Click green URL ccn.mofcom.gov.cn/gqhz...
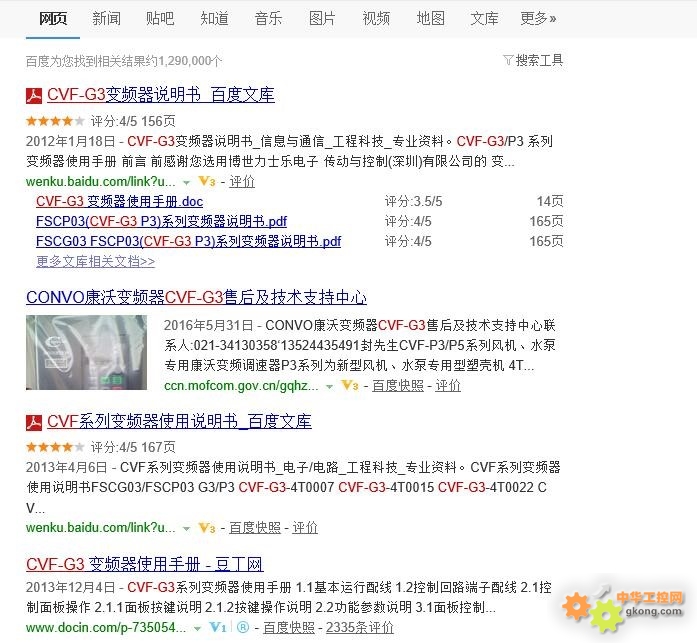697x643 pixels. tap(241, 385)
